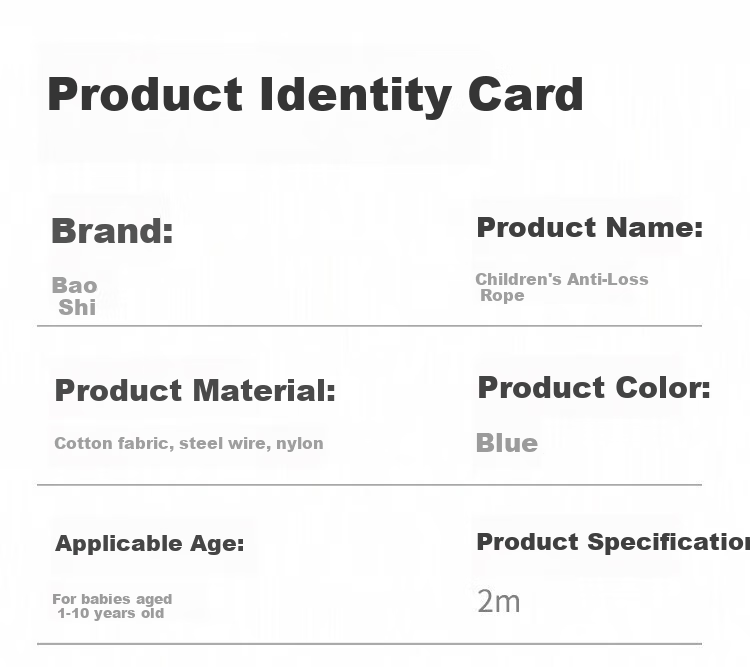This screenshot has height=667, width=750.
Task: Click For babies aged 1-10 years text
Action: click(x=112, y=606)
